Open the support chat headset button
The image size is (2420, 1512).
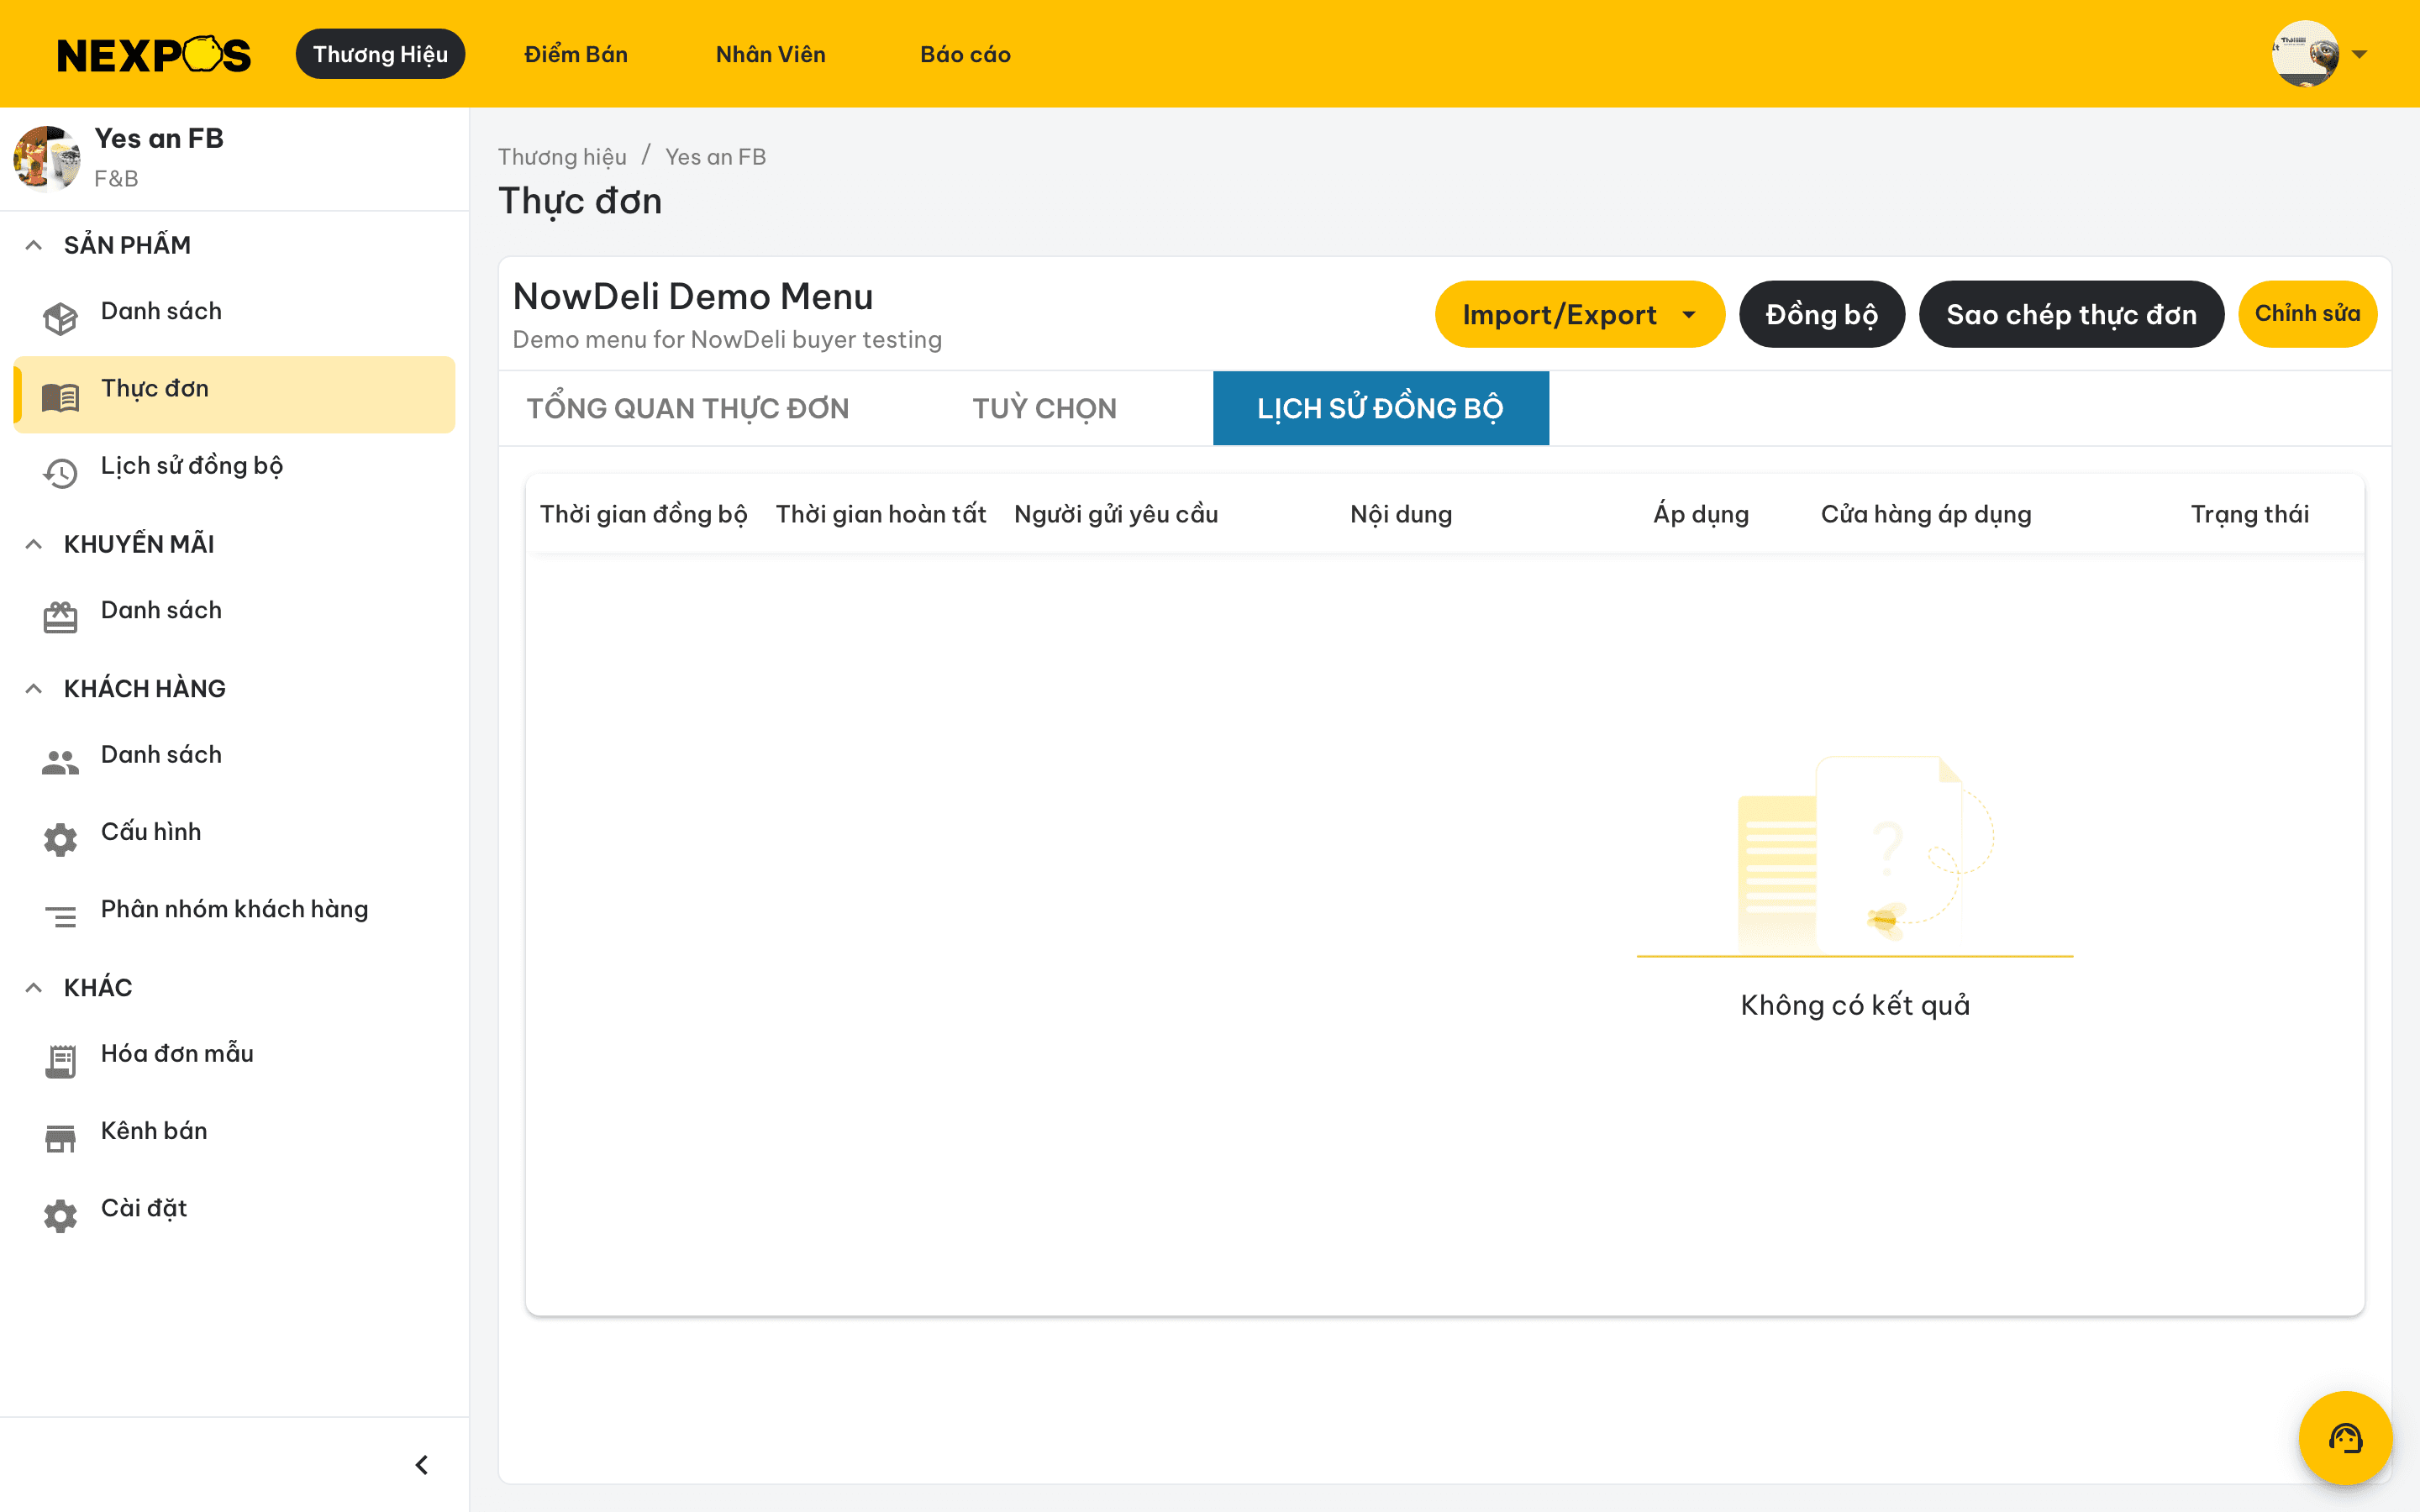coord(2345,1438)
